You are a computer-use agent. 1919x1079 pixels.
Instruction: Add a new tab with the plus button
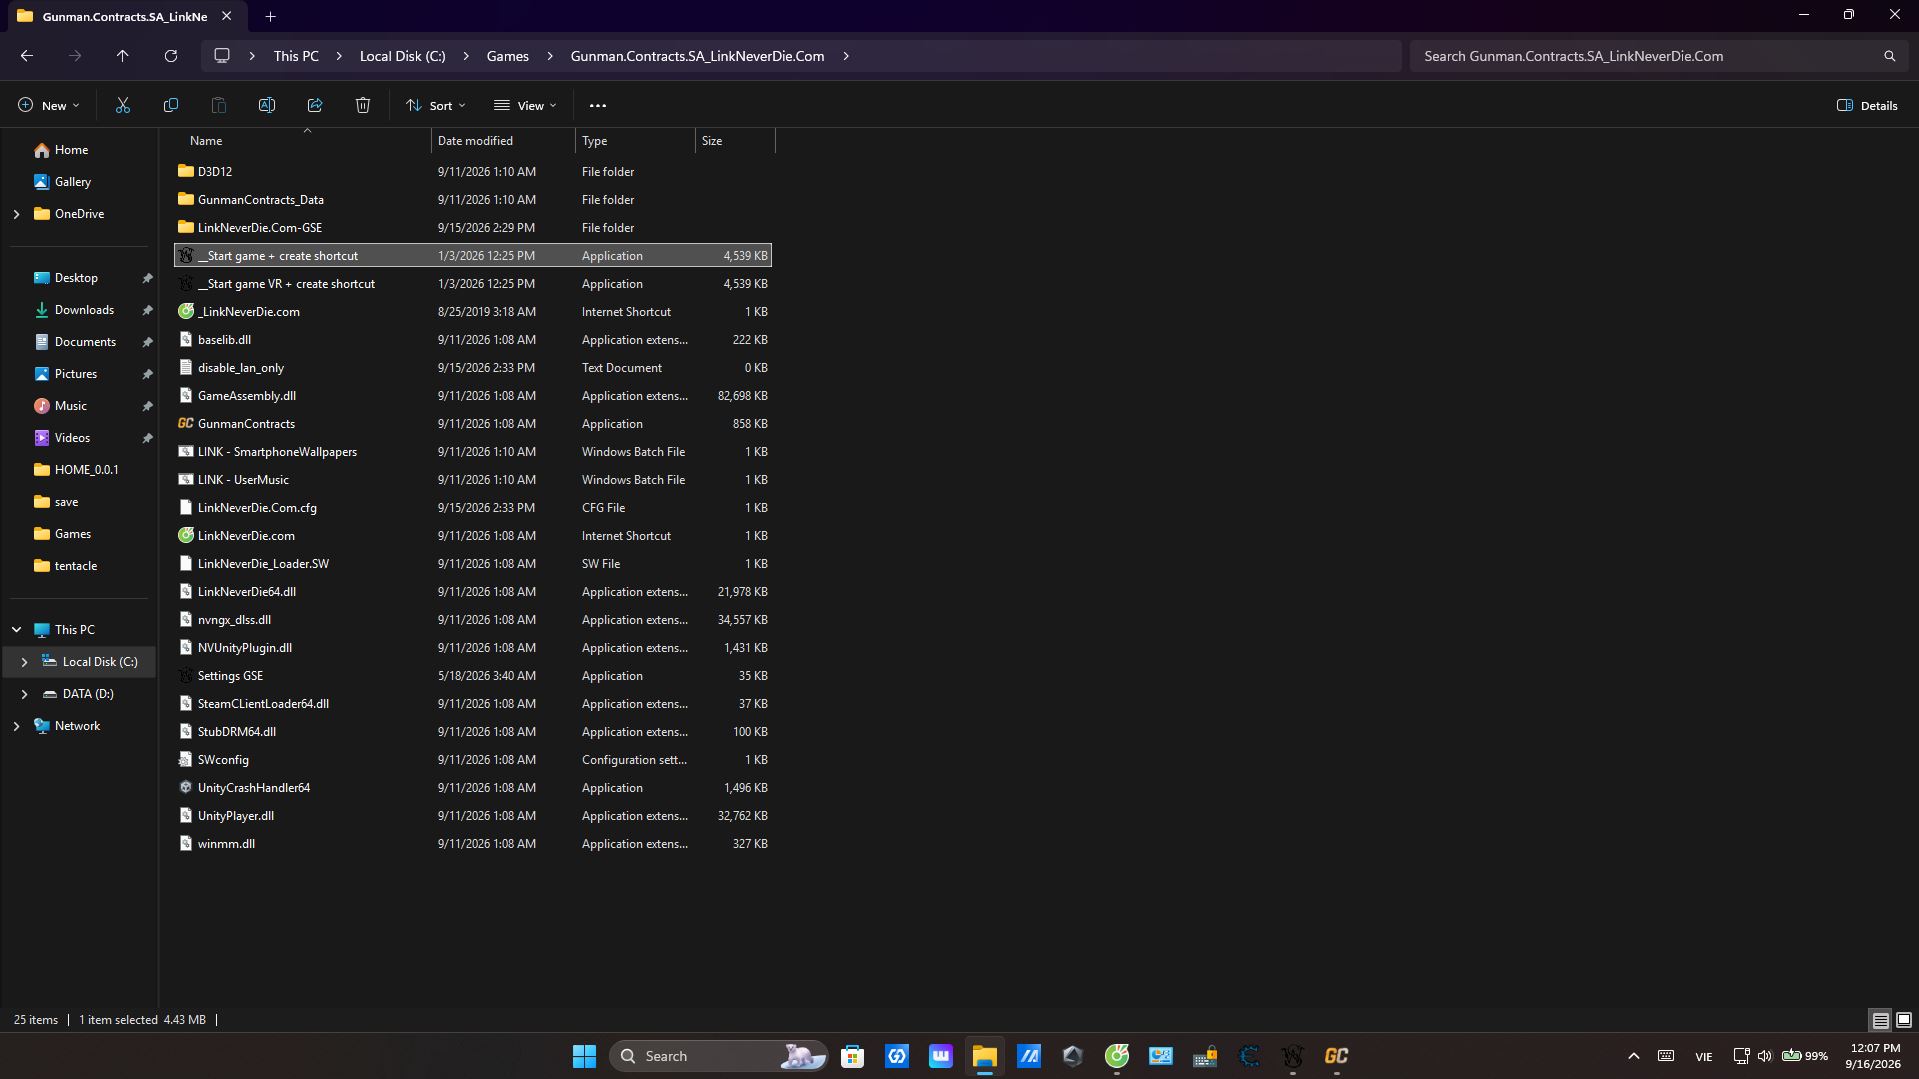[x=270, y=16]
